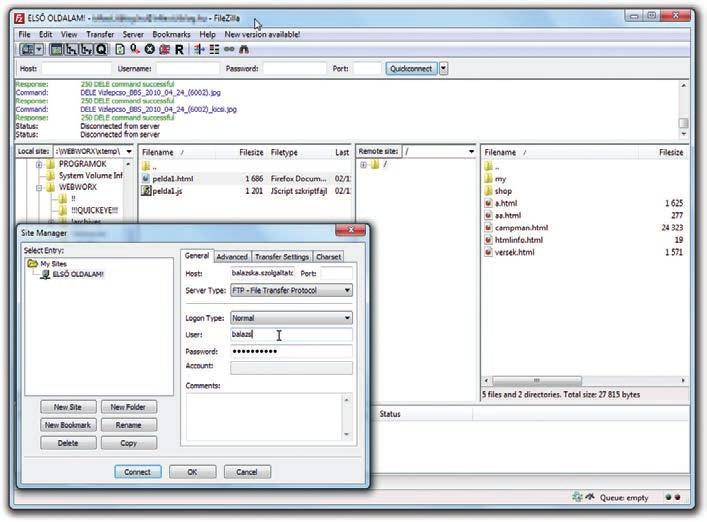The image size is (707, 522).
Task: Click the My Sites folder entry
Action: pyautogui.click(x=53, y=264)
